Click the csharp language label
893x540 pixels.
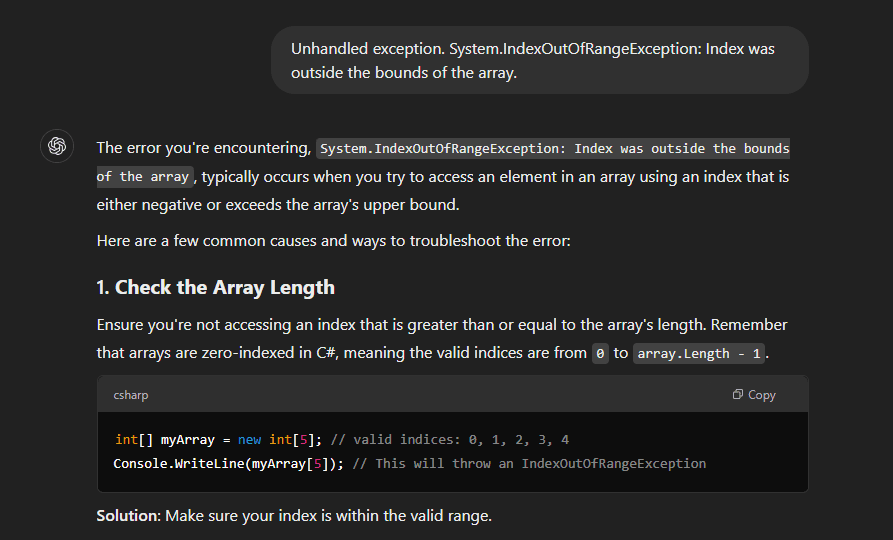click(131, 395)
